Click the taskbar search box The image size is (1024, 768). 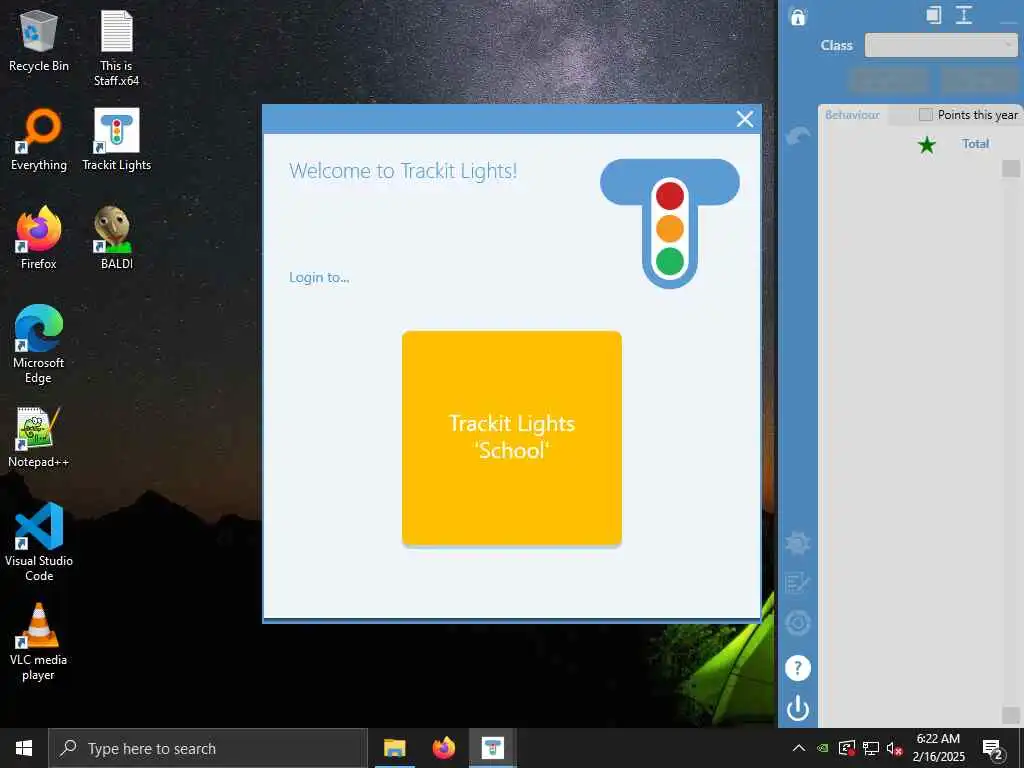[x=208, y=748]
